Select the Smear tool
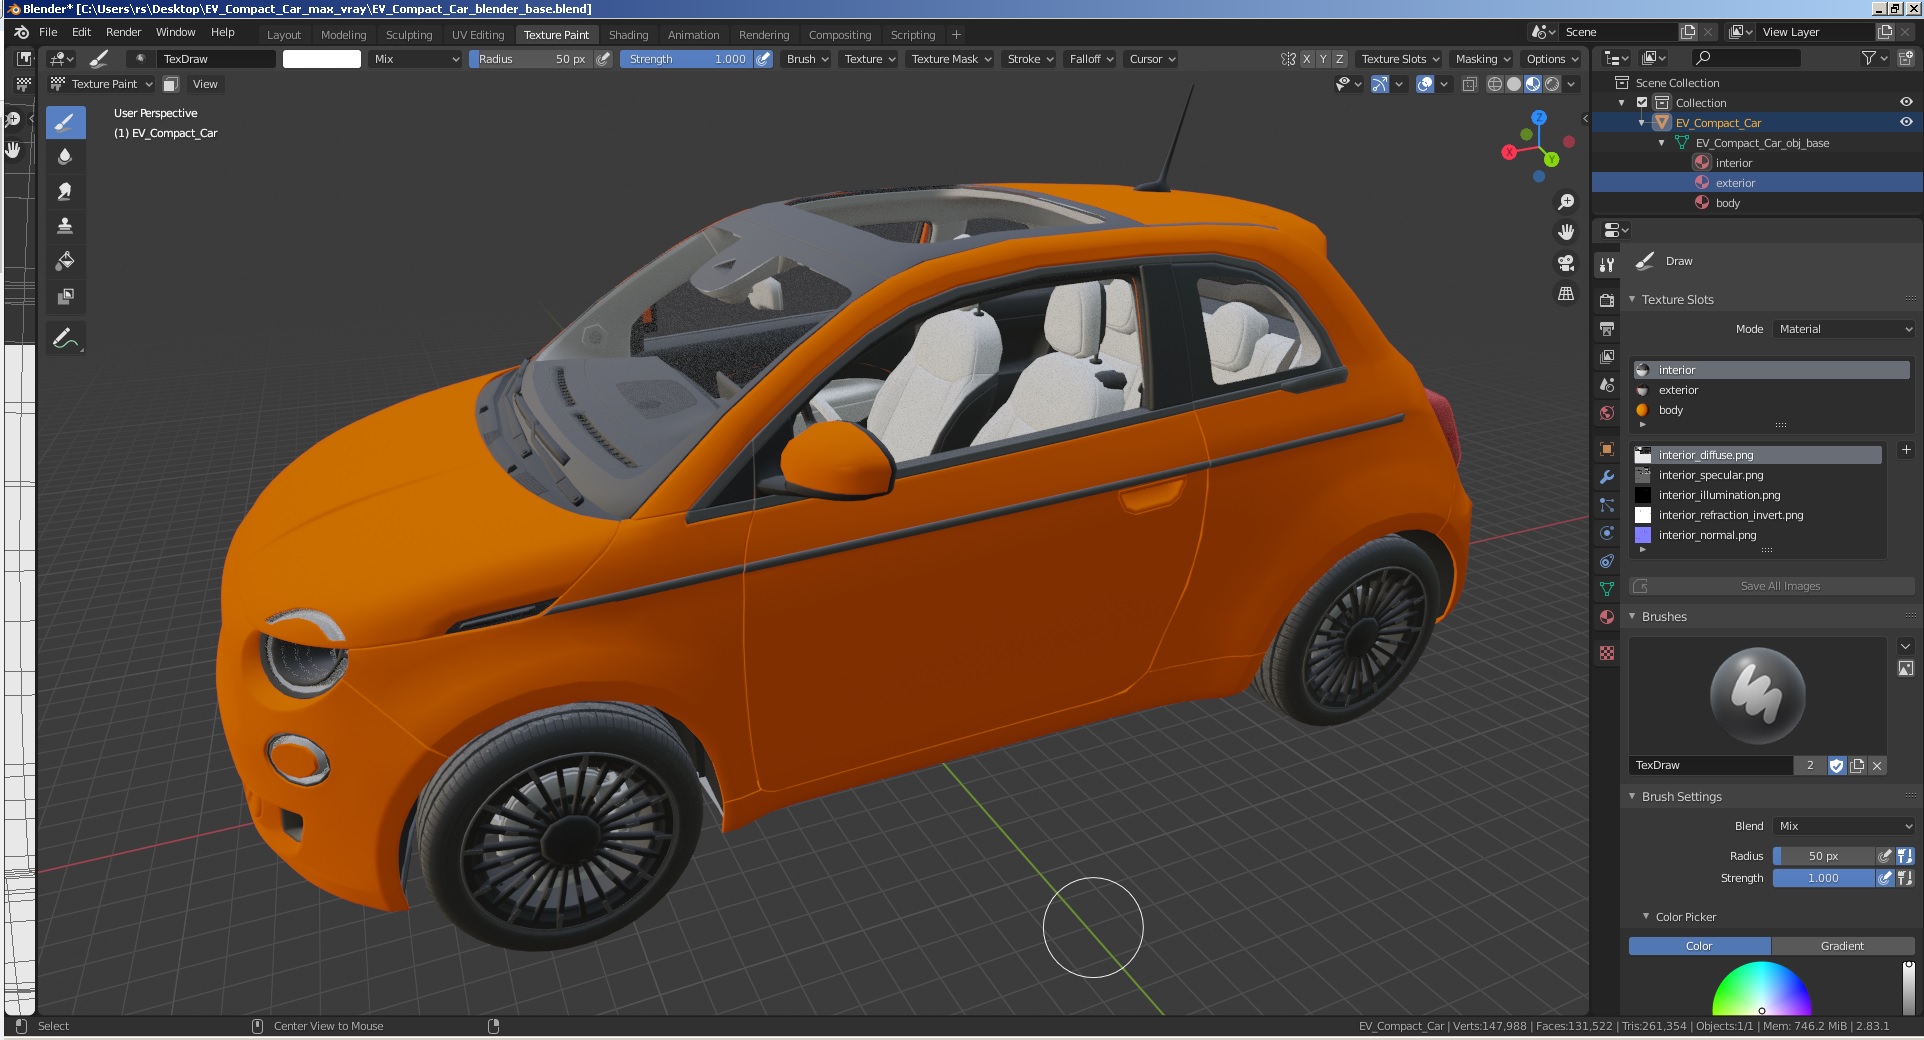 tap(65, 192)
